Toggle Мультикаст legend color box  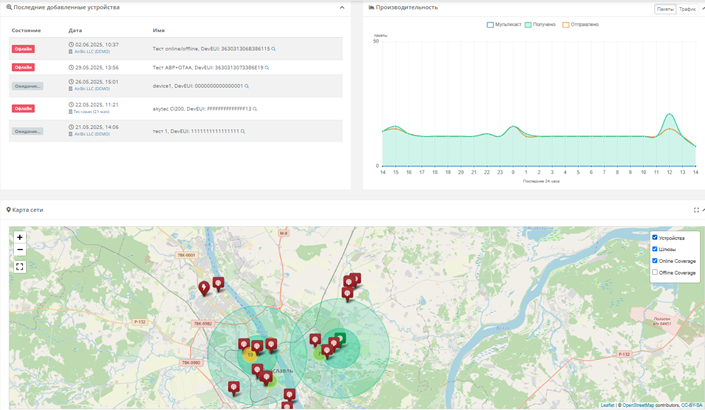point(490,25)
